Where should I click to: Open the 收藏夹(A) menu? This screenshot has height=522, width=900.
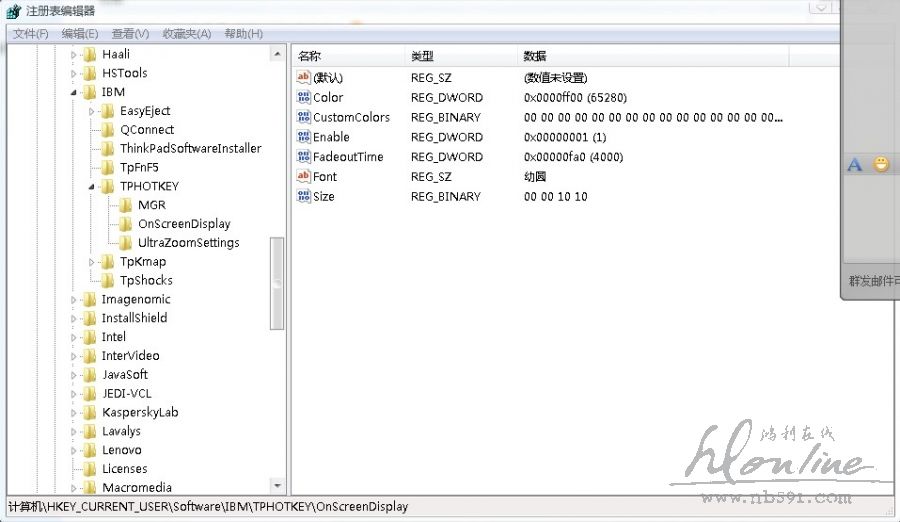pyautogui.click(x=187, y=34)
